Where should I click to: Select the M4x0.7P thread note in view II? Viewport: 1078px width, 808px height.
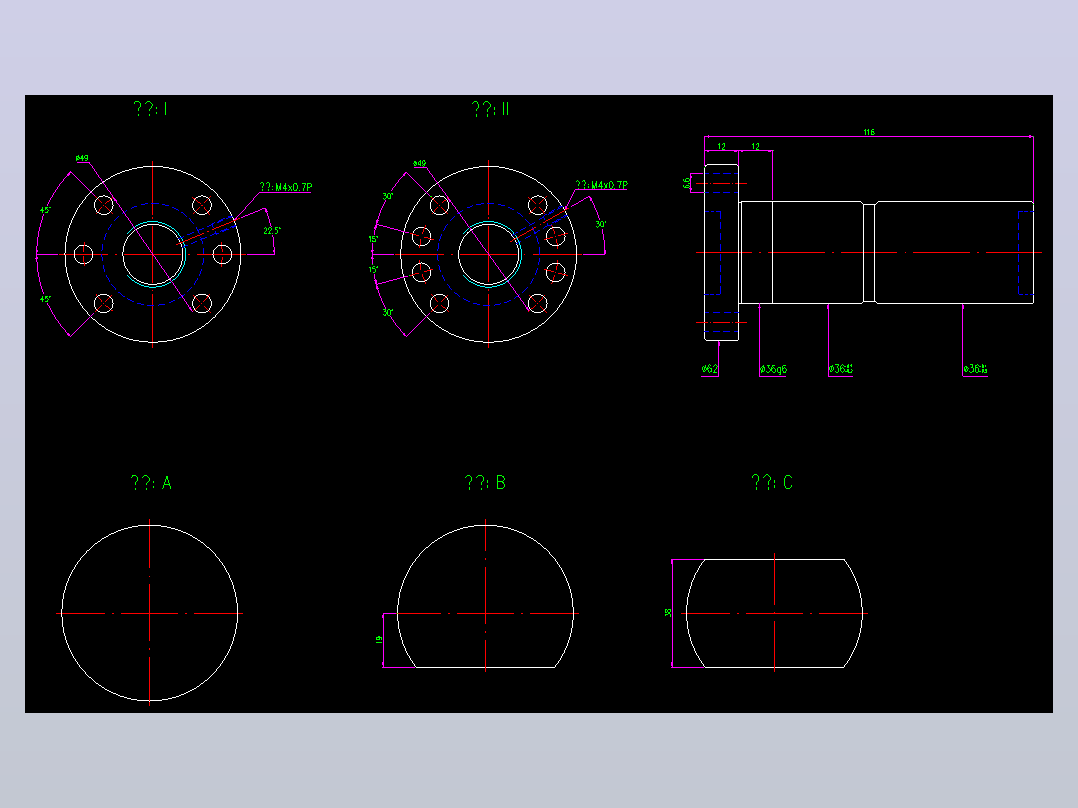(x=601, y=185)
